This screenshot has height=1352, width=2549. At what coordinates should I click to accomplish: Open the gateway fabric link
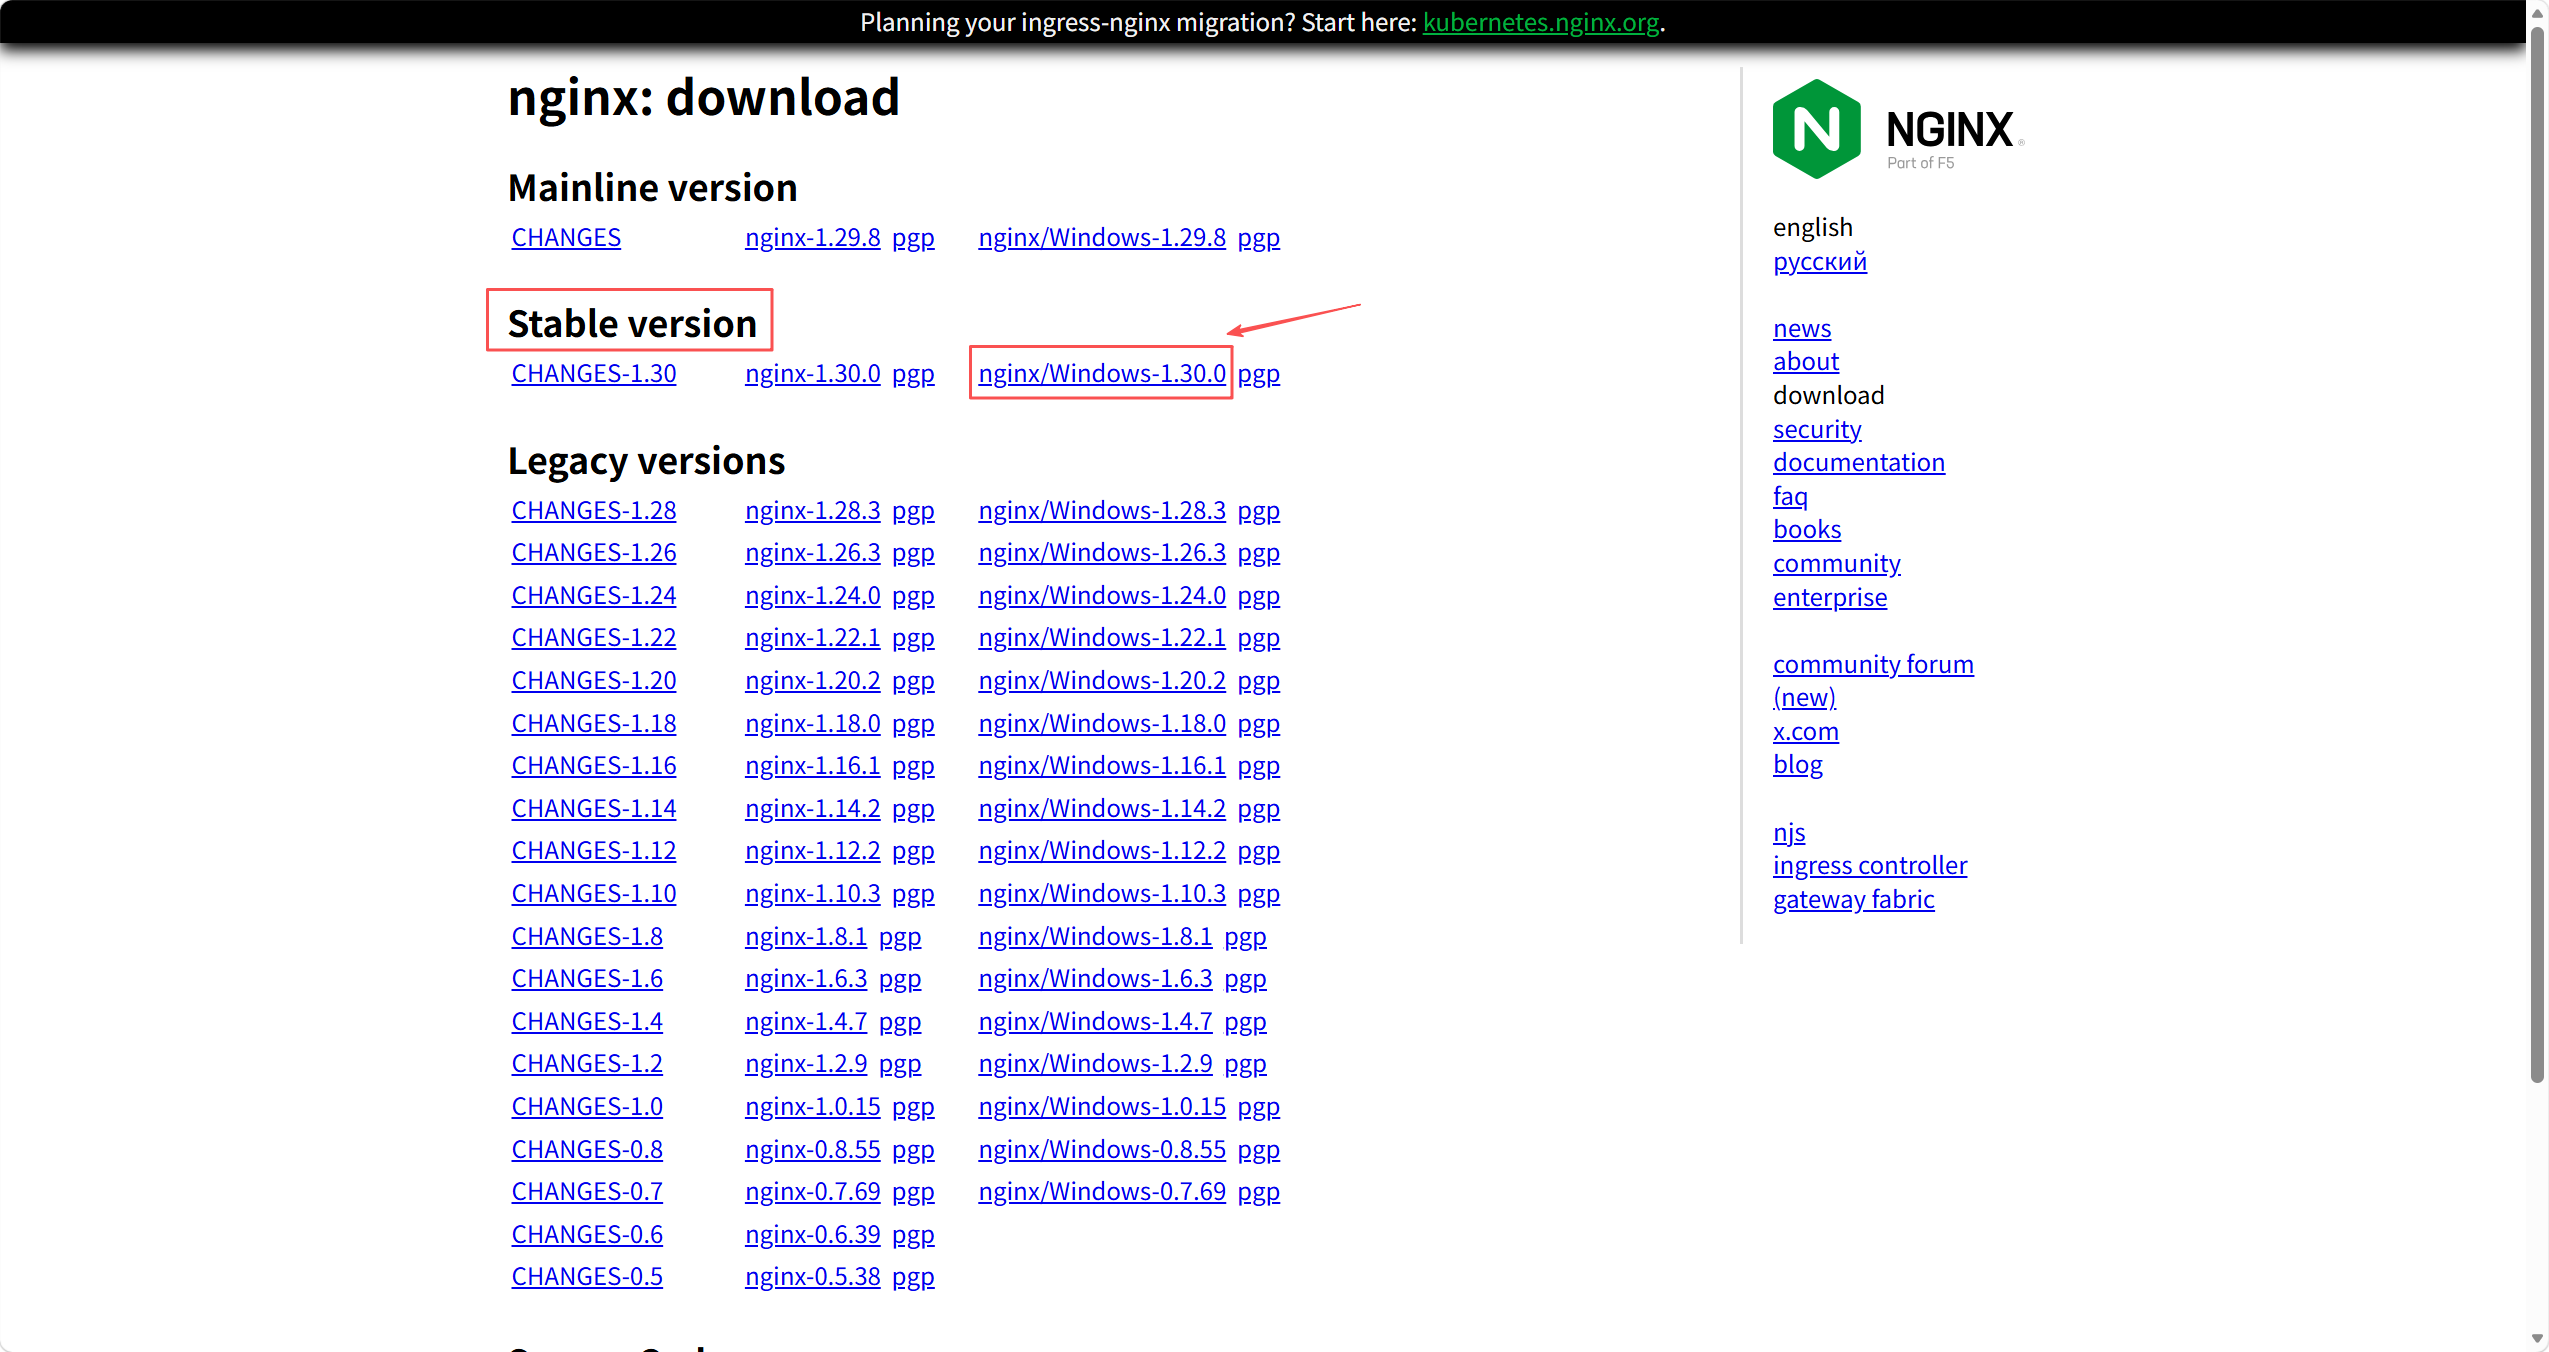1853,899
